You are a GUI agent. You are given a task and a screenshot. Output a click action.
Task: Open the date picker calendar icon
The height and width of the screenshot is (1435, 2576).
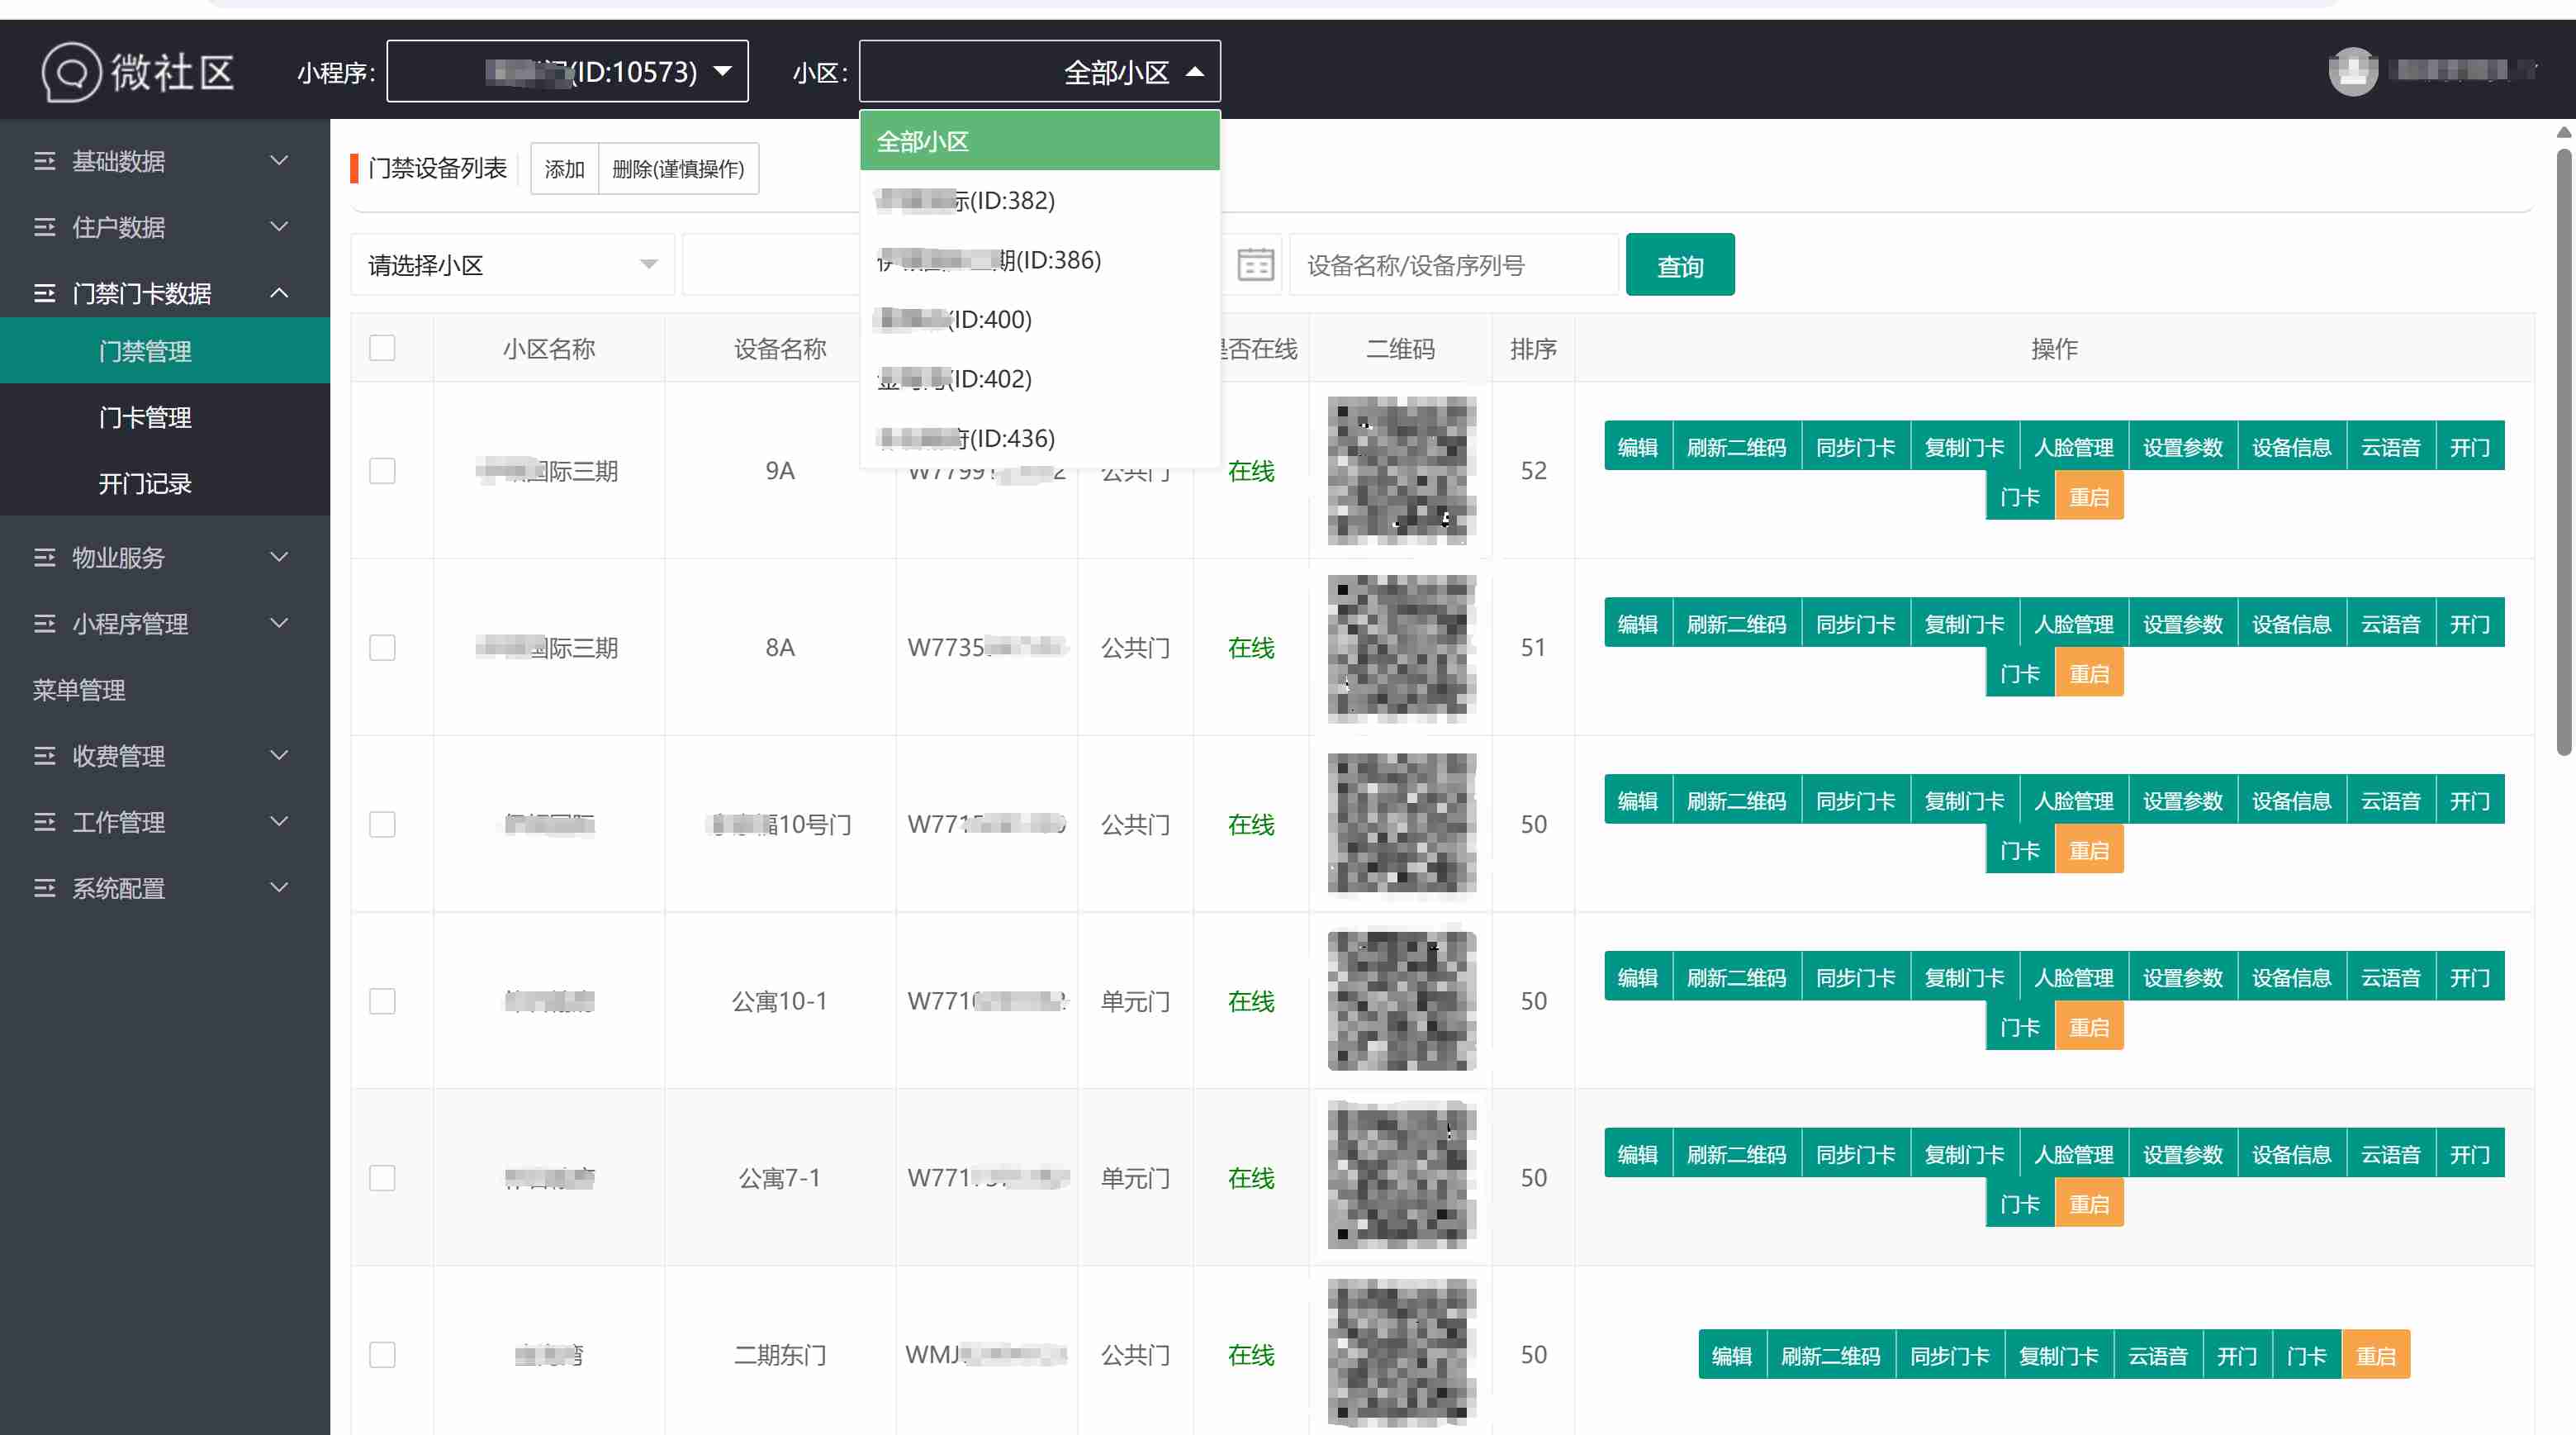(x=1255, y=265)
